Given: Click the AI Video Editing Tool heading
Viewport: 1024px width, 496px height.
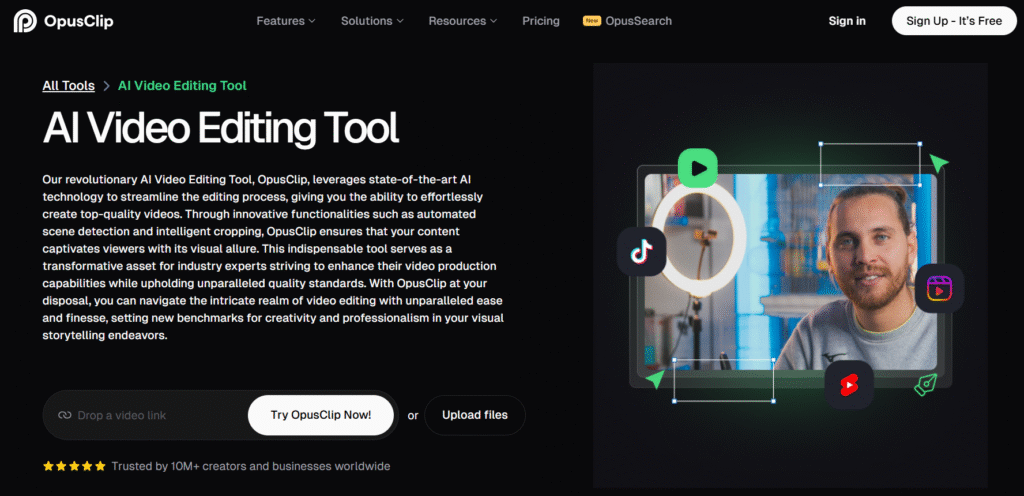Looking at the screenshot, I should [220, 127].
